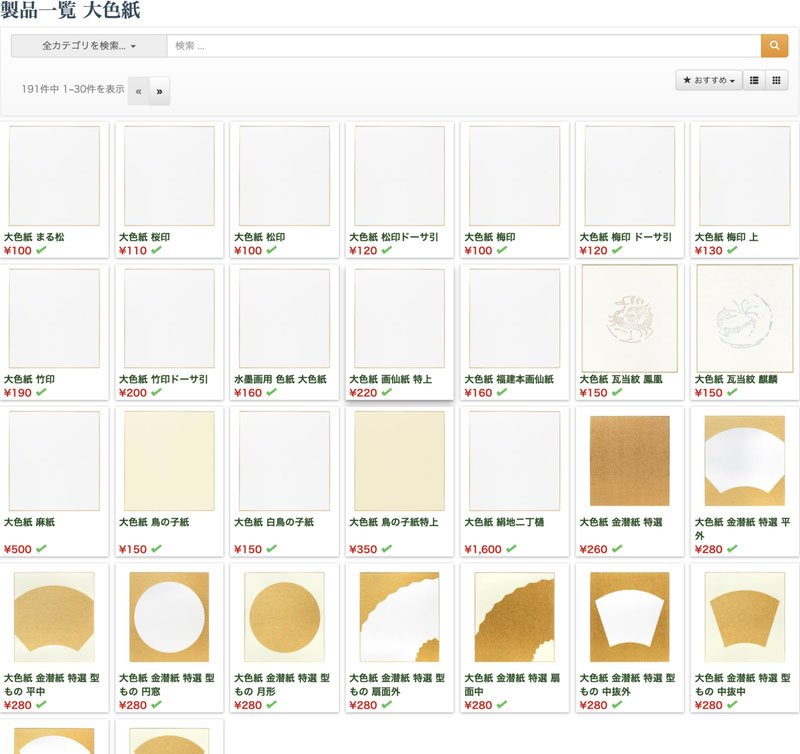The image size is (800, 754).
Task: Go to the previous results page
Action: 138,91
